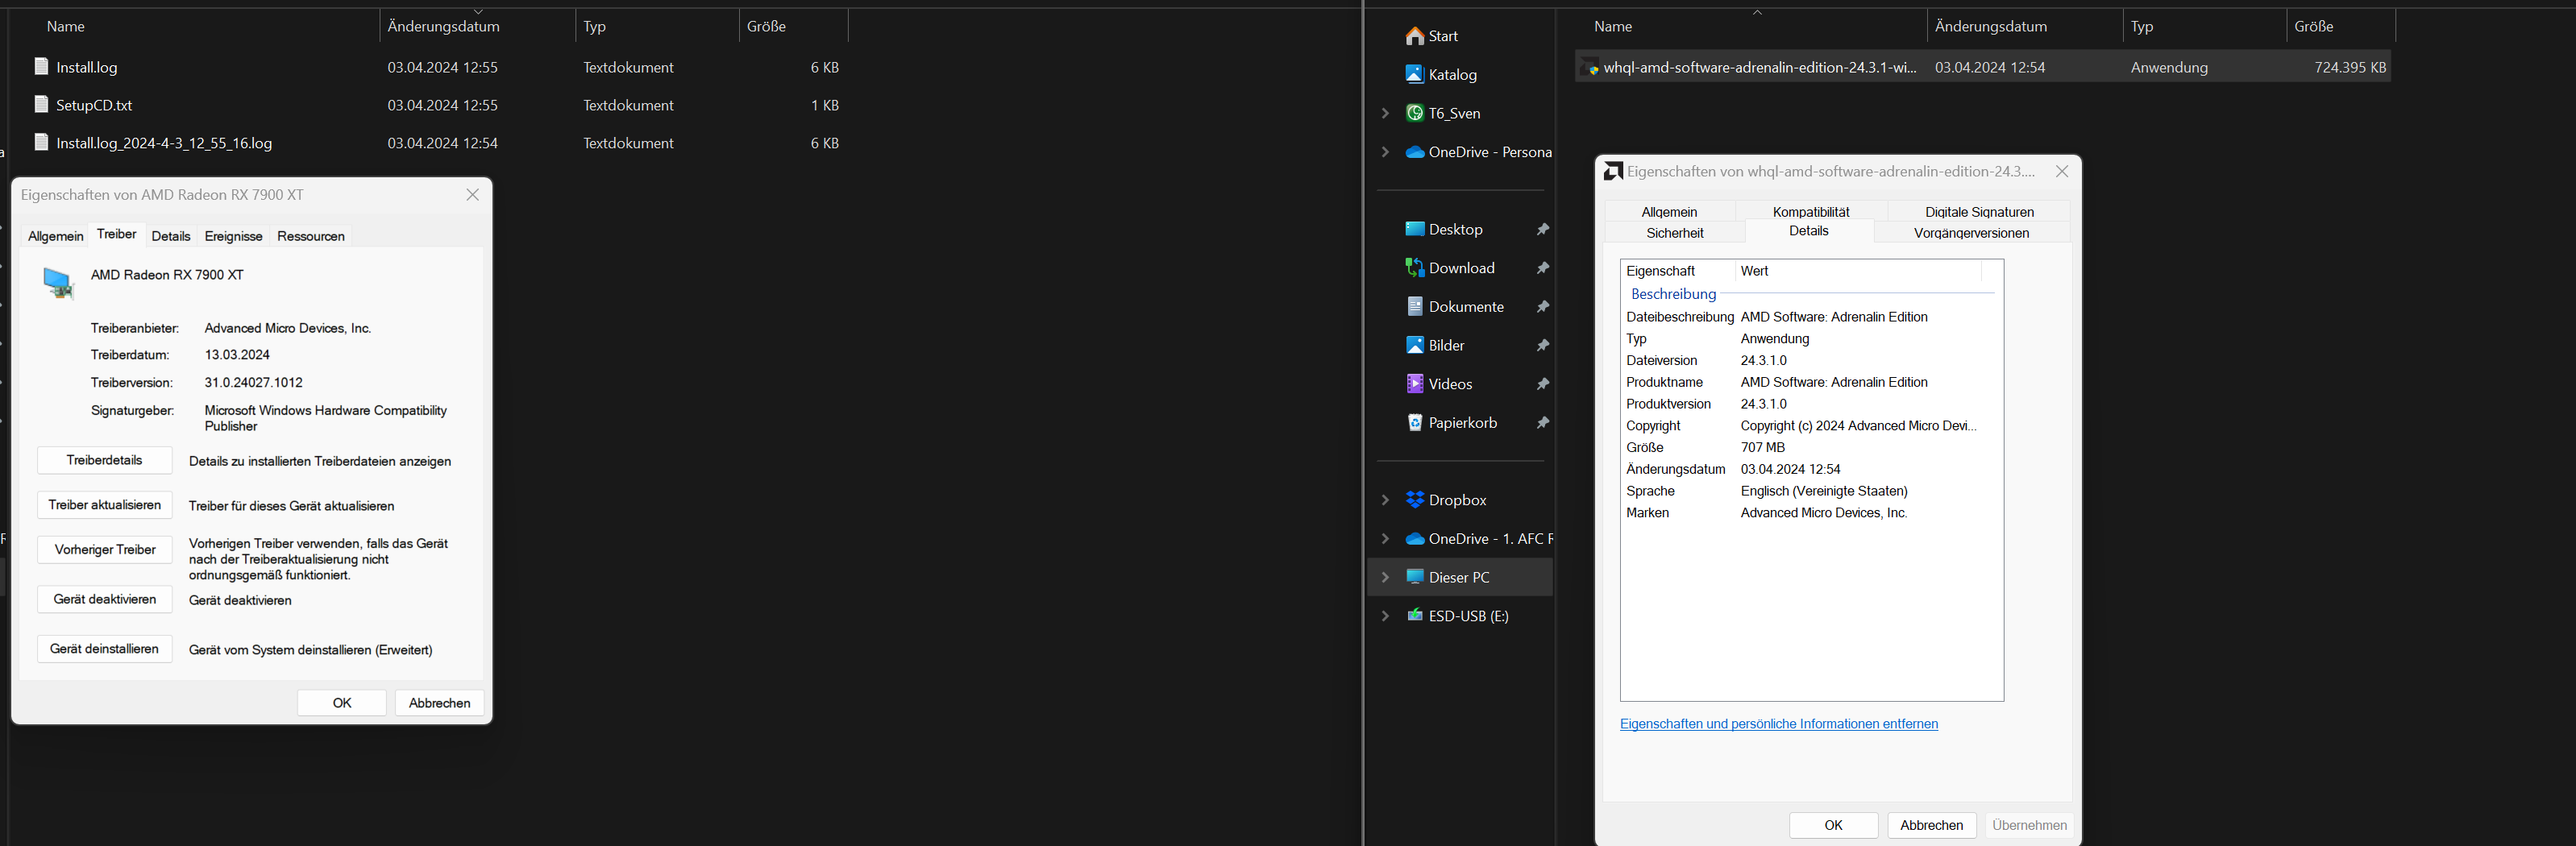Viewport: 2576px width, 846px height.
Task: Open Kompatibilität tab in file properties
Action: pos(1811,212)
